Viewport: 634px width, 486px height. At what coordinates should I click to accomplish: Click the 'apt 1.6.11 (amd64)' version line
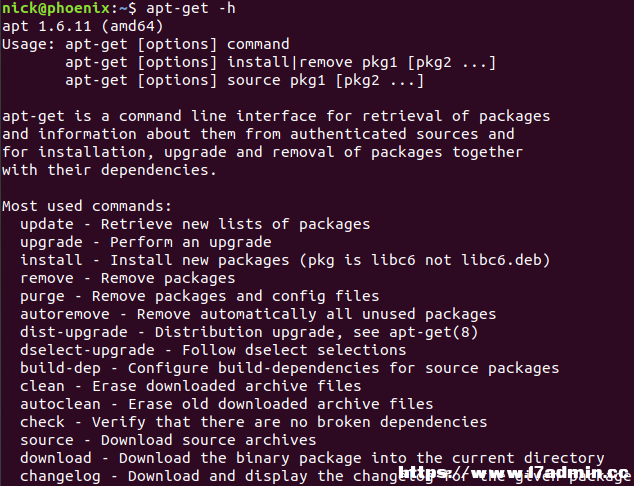(82, 26)
